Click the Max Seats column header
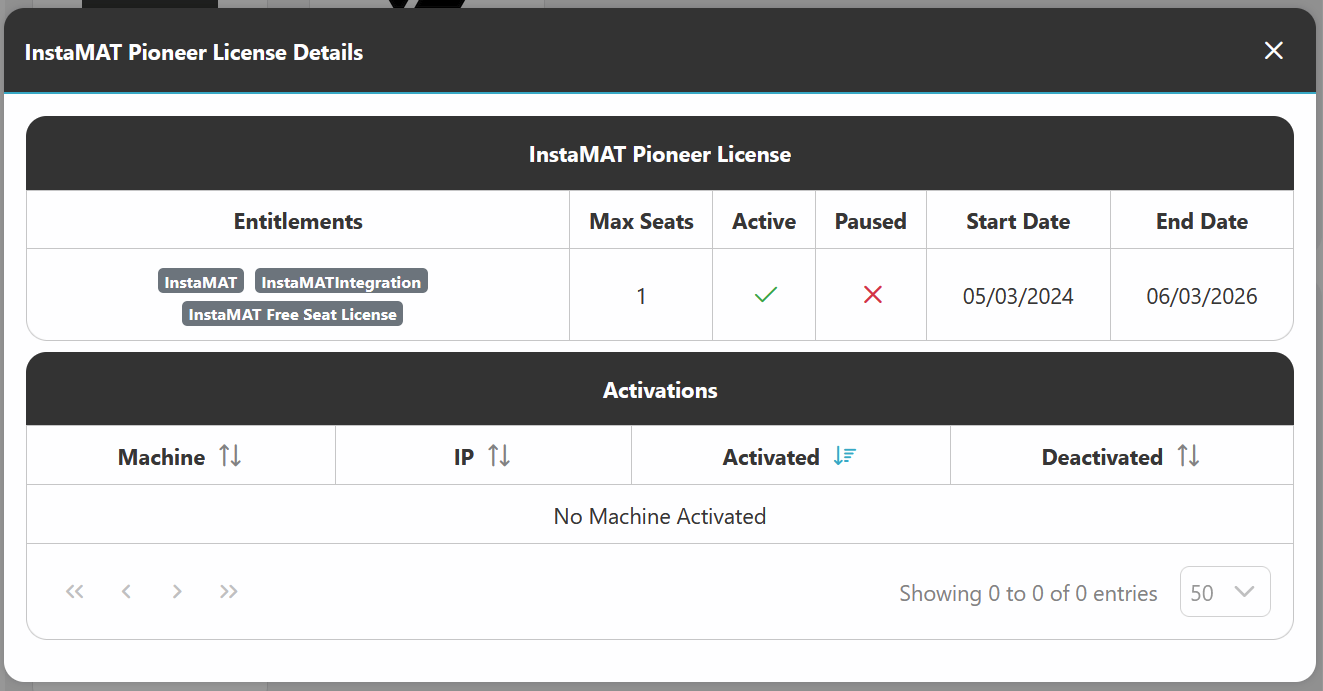Viewport: 1323px width, 691px height. click(641, 221)
